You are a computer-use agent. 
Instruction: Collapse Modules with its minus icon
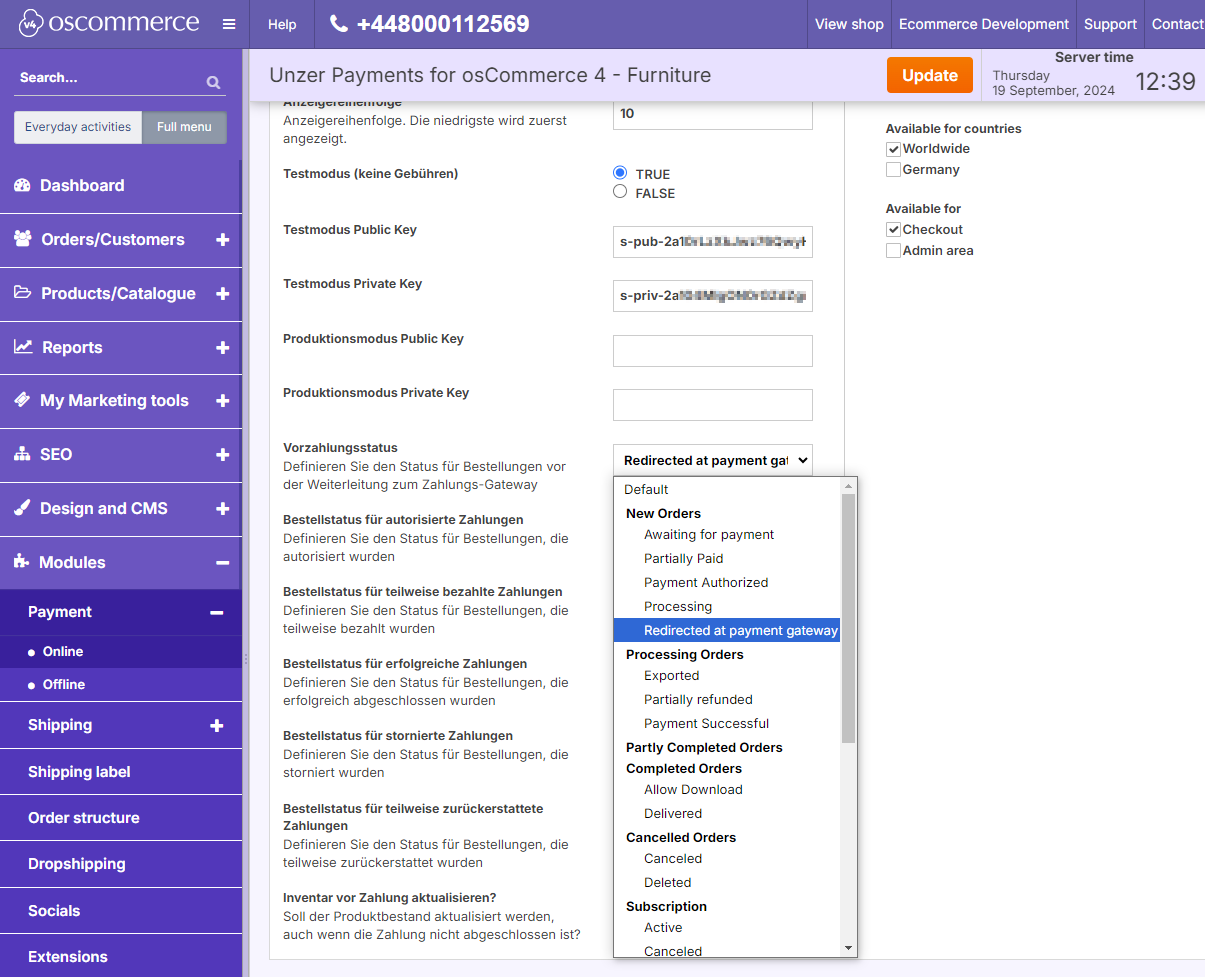(x=222, y=563)
